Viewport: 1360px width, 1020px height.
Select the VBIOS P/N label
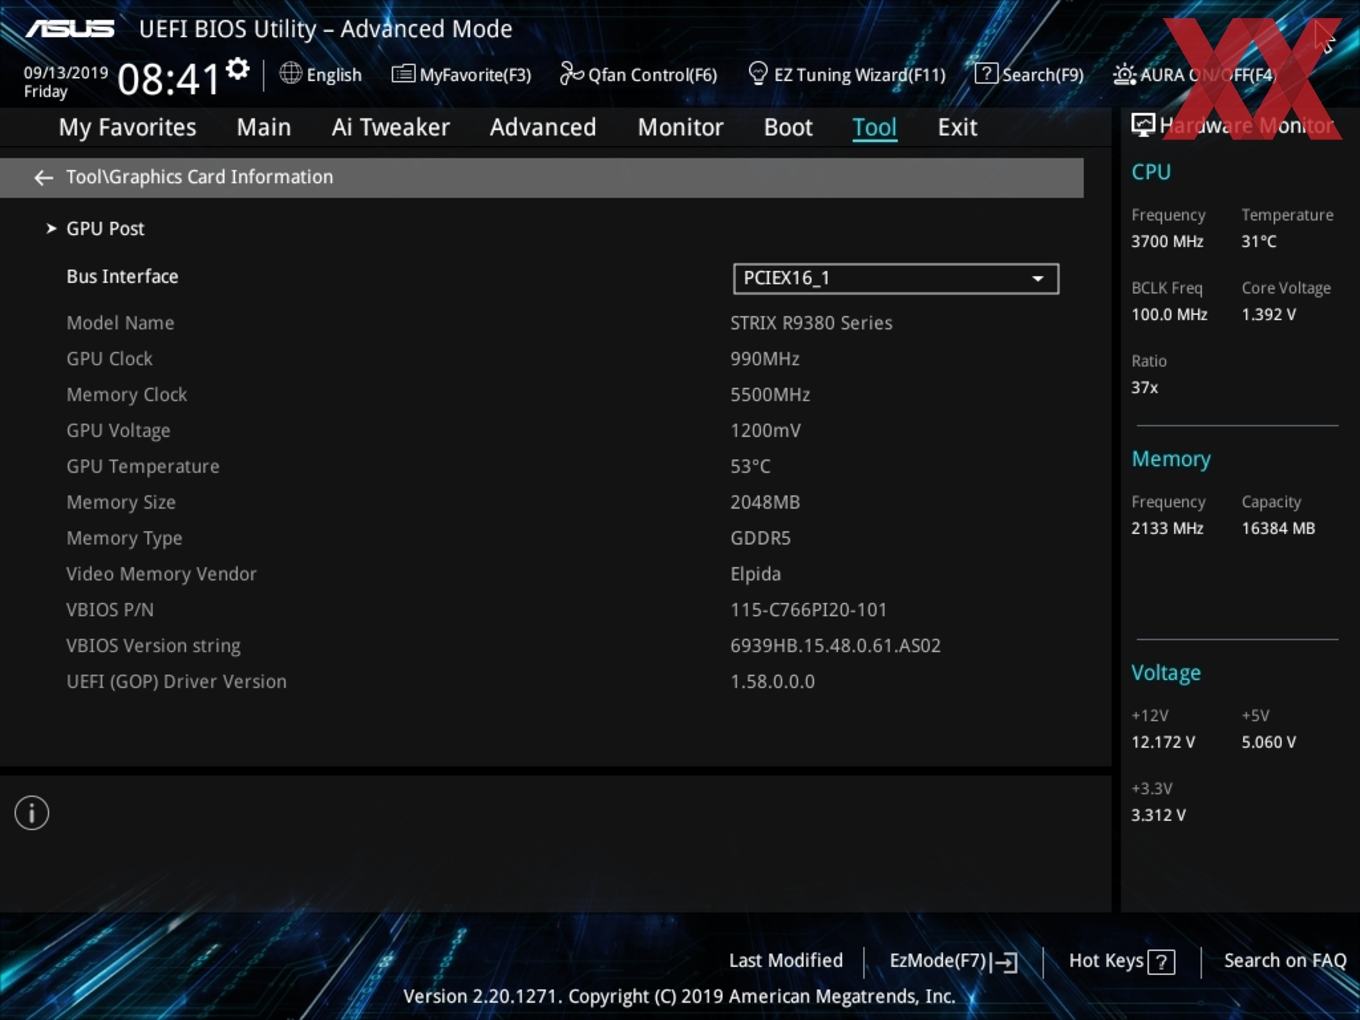coord(110,610)
